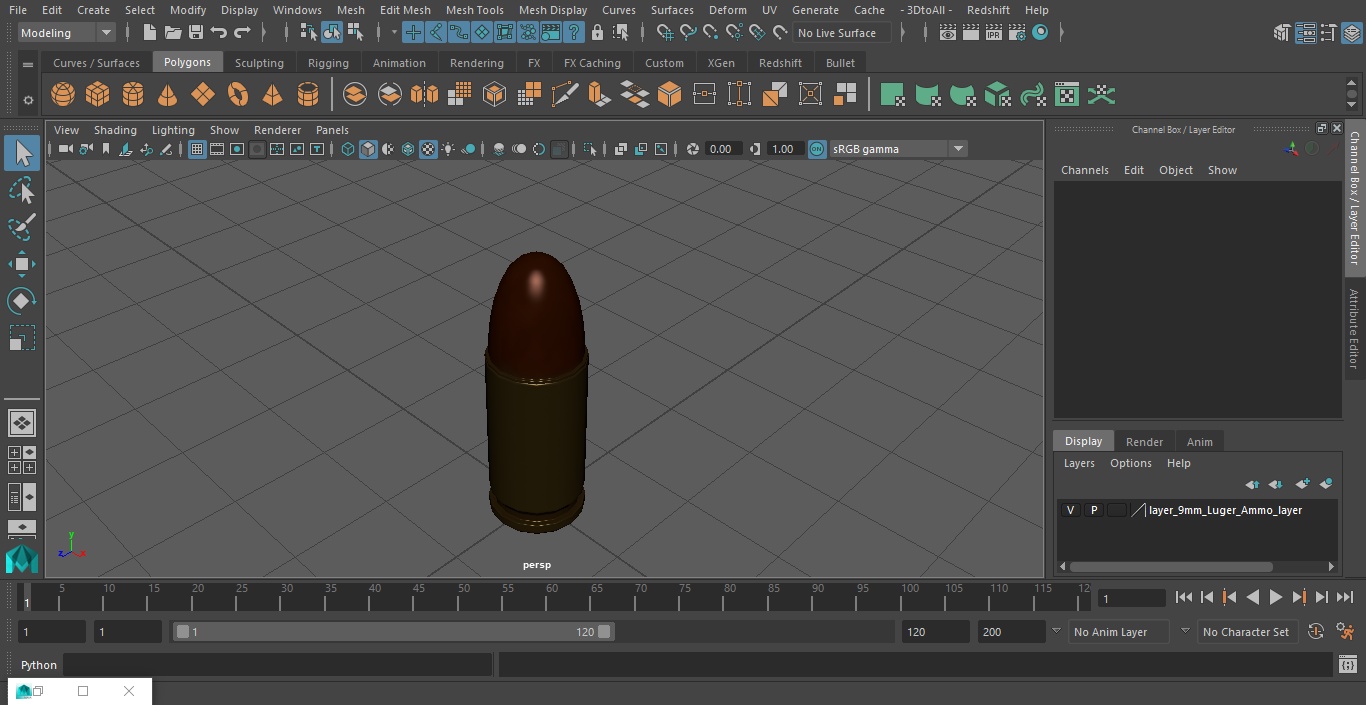Open the Modeling workspace menu set dropdown
Image resolution: width=1366 pixels, height=705 pixels.
click(67, 33)
